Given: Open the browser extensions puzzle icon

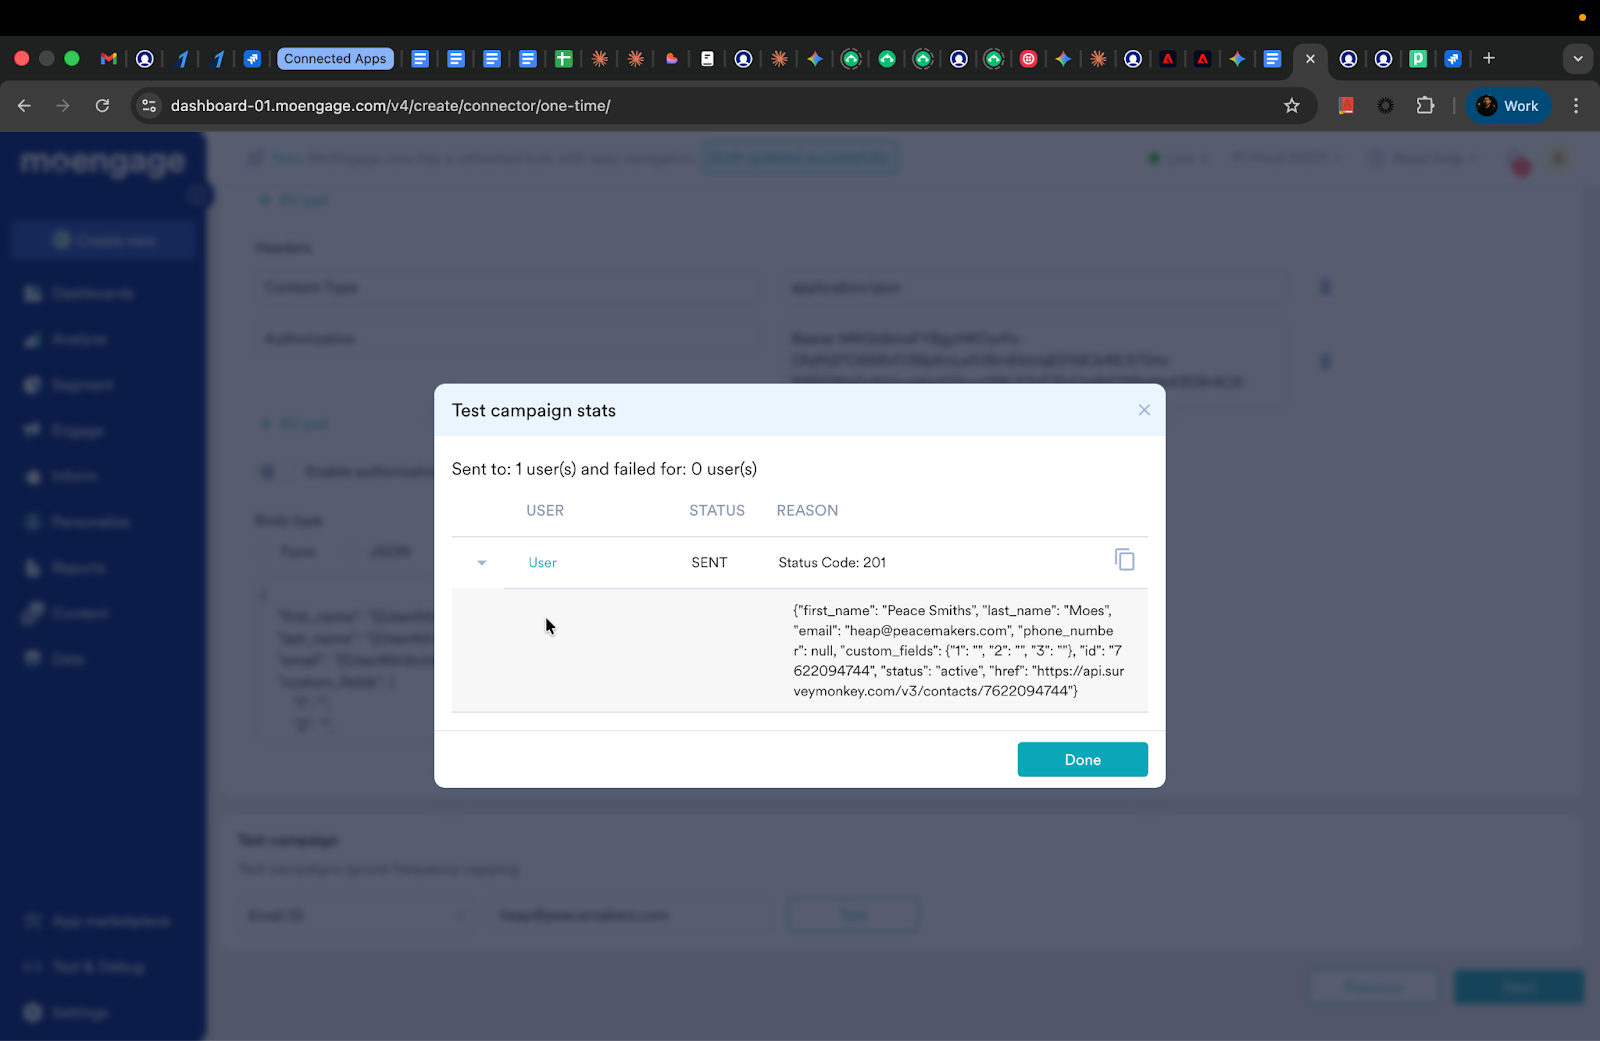Looking at the screenshot, I should click(x=1425, y=106).
